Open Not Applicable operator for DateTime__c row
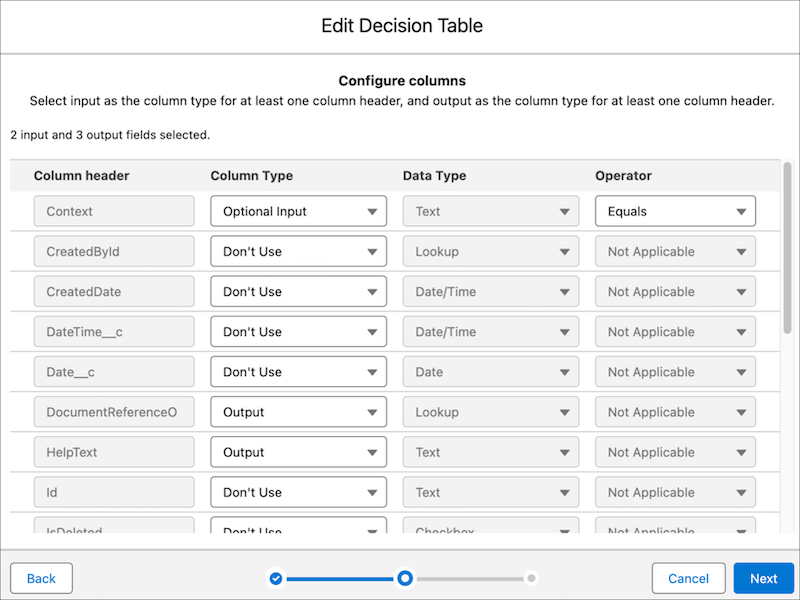Image resolution: width=800 pixels, height=600 pixels. [x=675, y=332]
